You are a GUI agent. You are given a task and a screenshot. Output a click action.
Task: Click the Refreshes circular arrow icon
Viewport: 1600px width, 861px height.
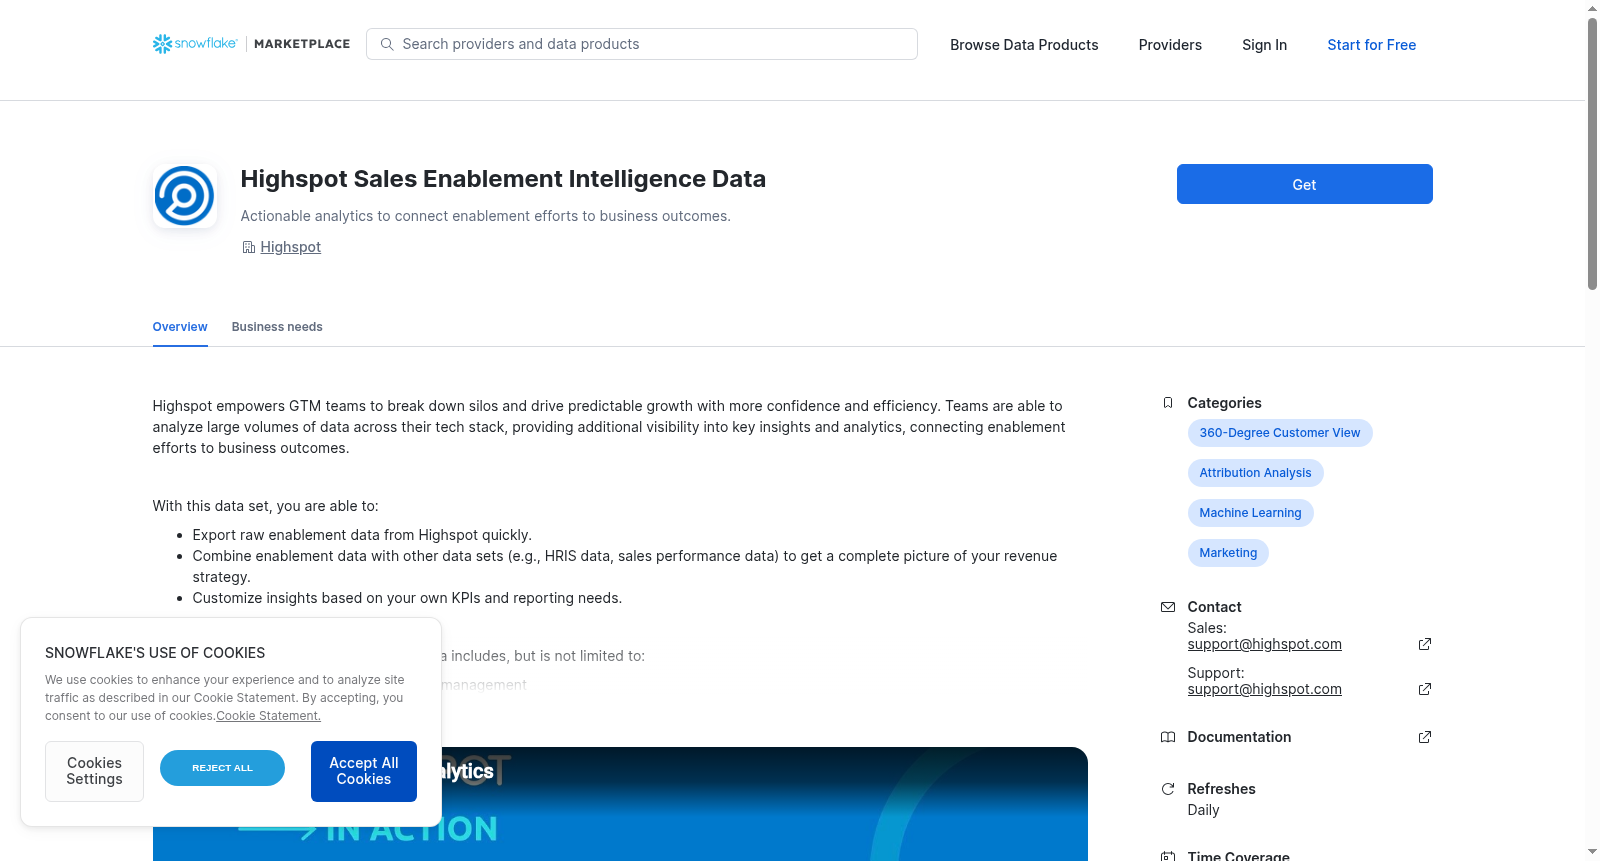pyautogui.click(x=1167, y=789)
